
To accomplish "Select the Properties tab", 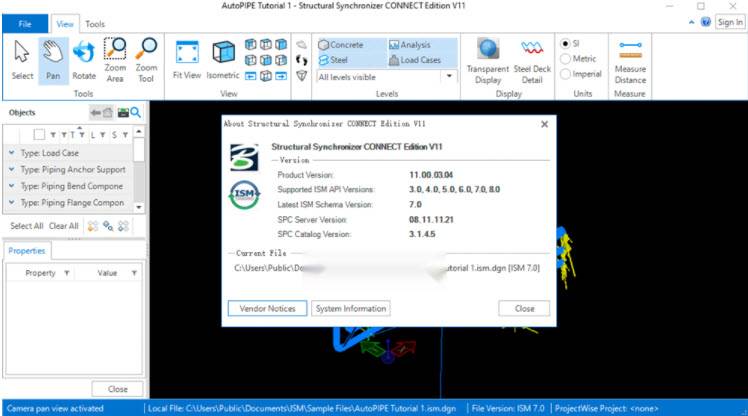I will coord(27,250).
